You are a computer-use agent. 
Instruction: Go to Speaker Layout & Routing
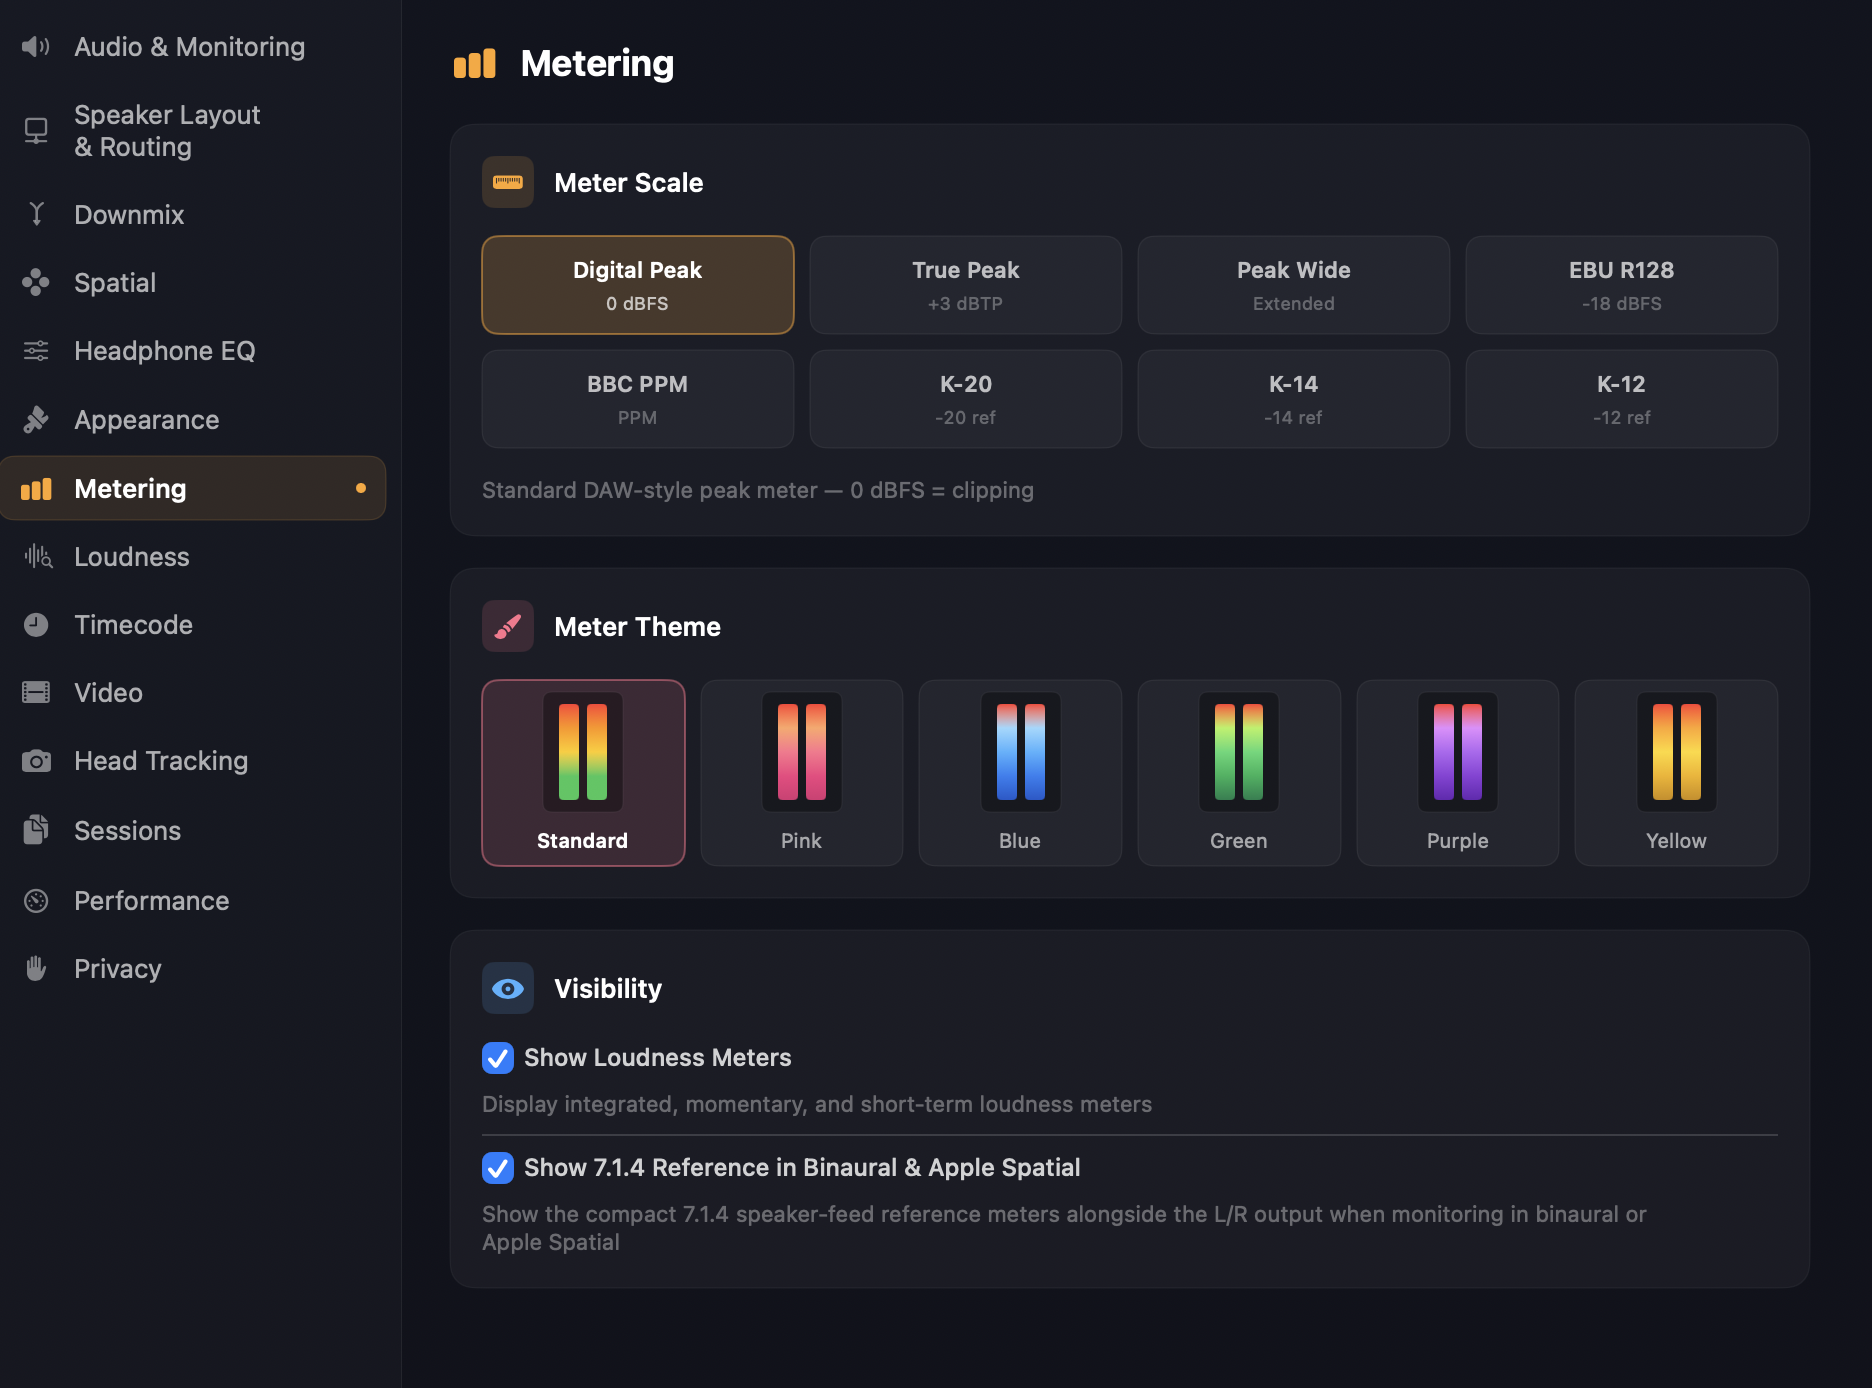(x=193, y=131)
